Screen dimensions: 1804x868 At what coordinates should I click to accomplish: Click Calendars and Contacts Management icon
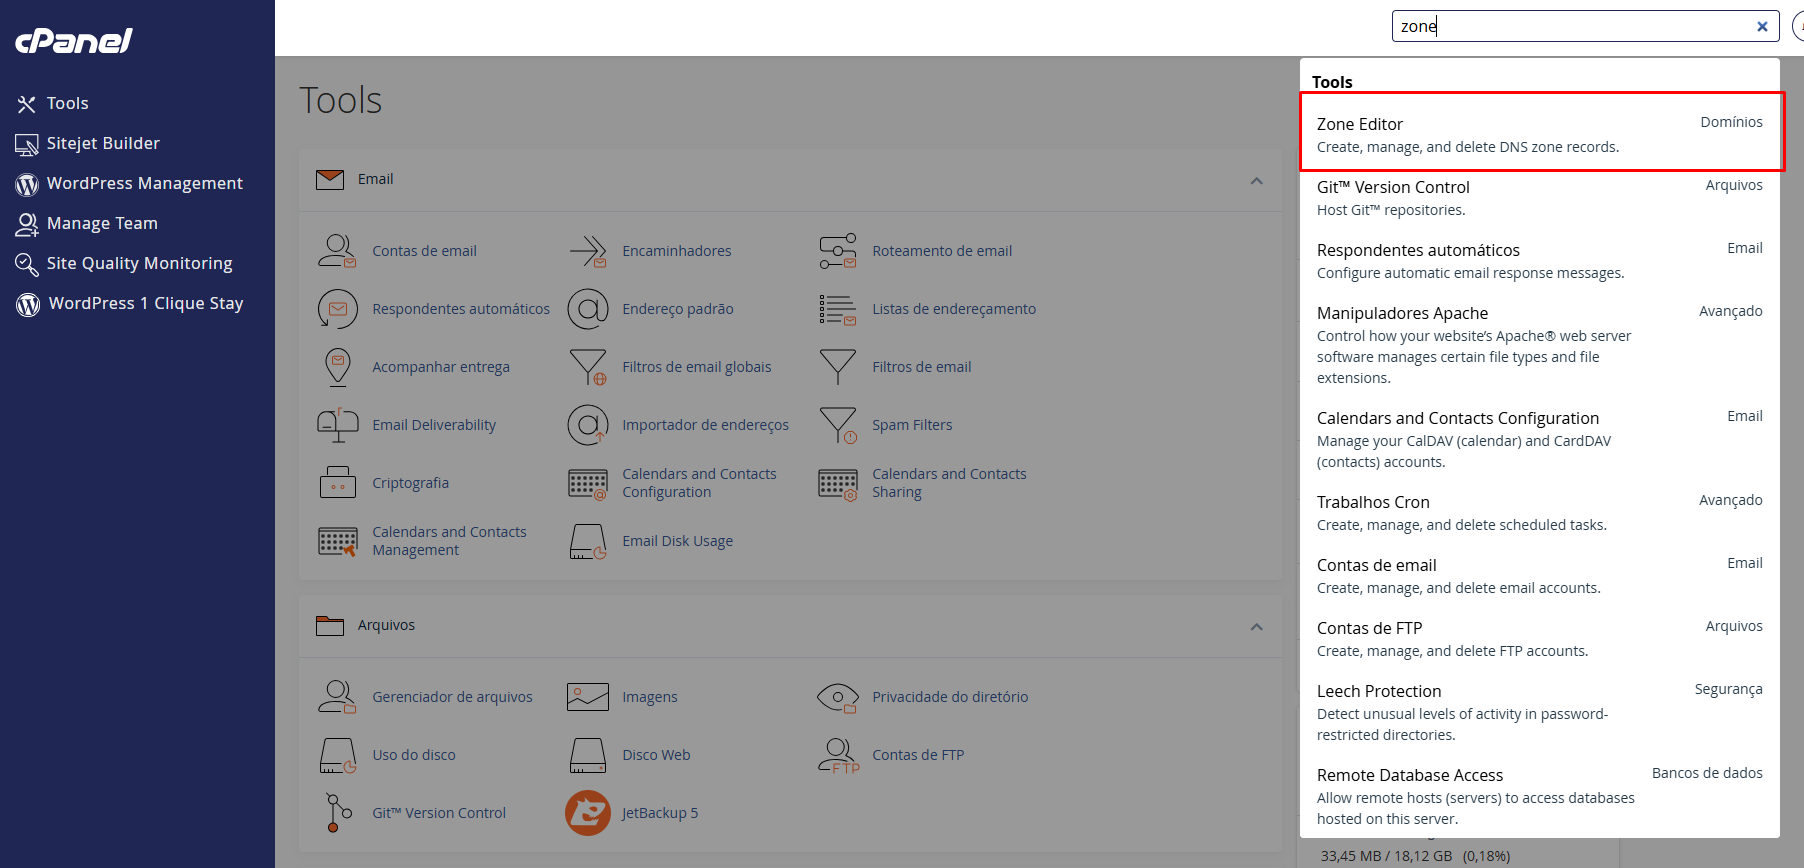(x=337, y=542)
